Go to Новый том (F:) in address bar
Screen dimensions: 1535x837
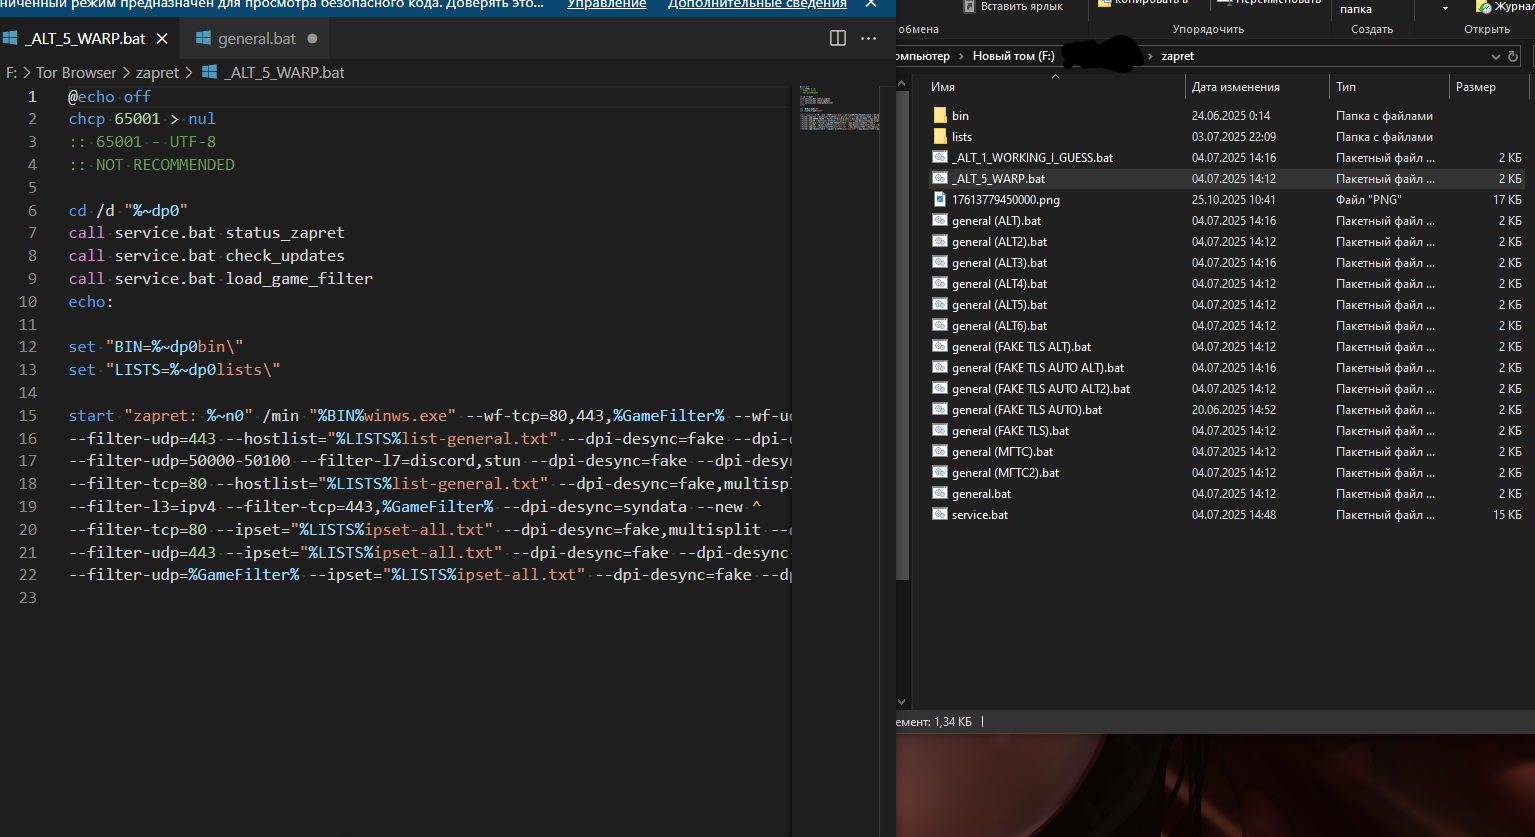click(1014, 56)
